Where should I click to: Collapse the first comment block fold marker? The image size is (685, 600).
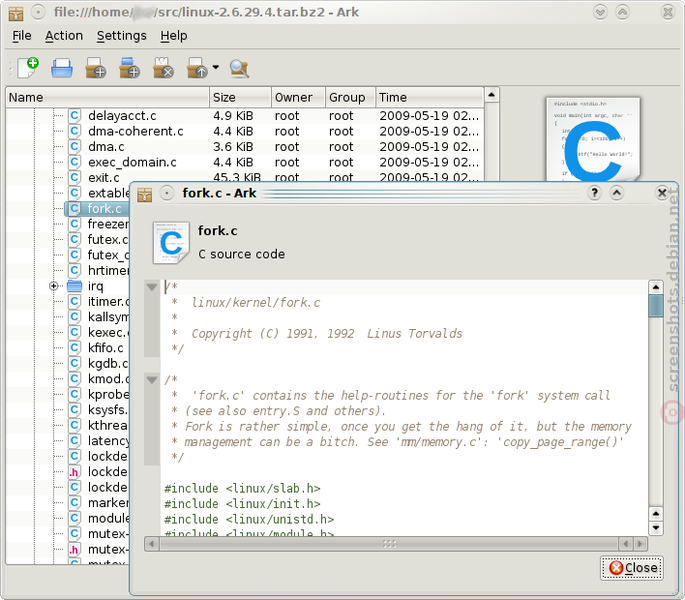click(152, 287)
